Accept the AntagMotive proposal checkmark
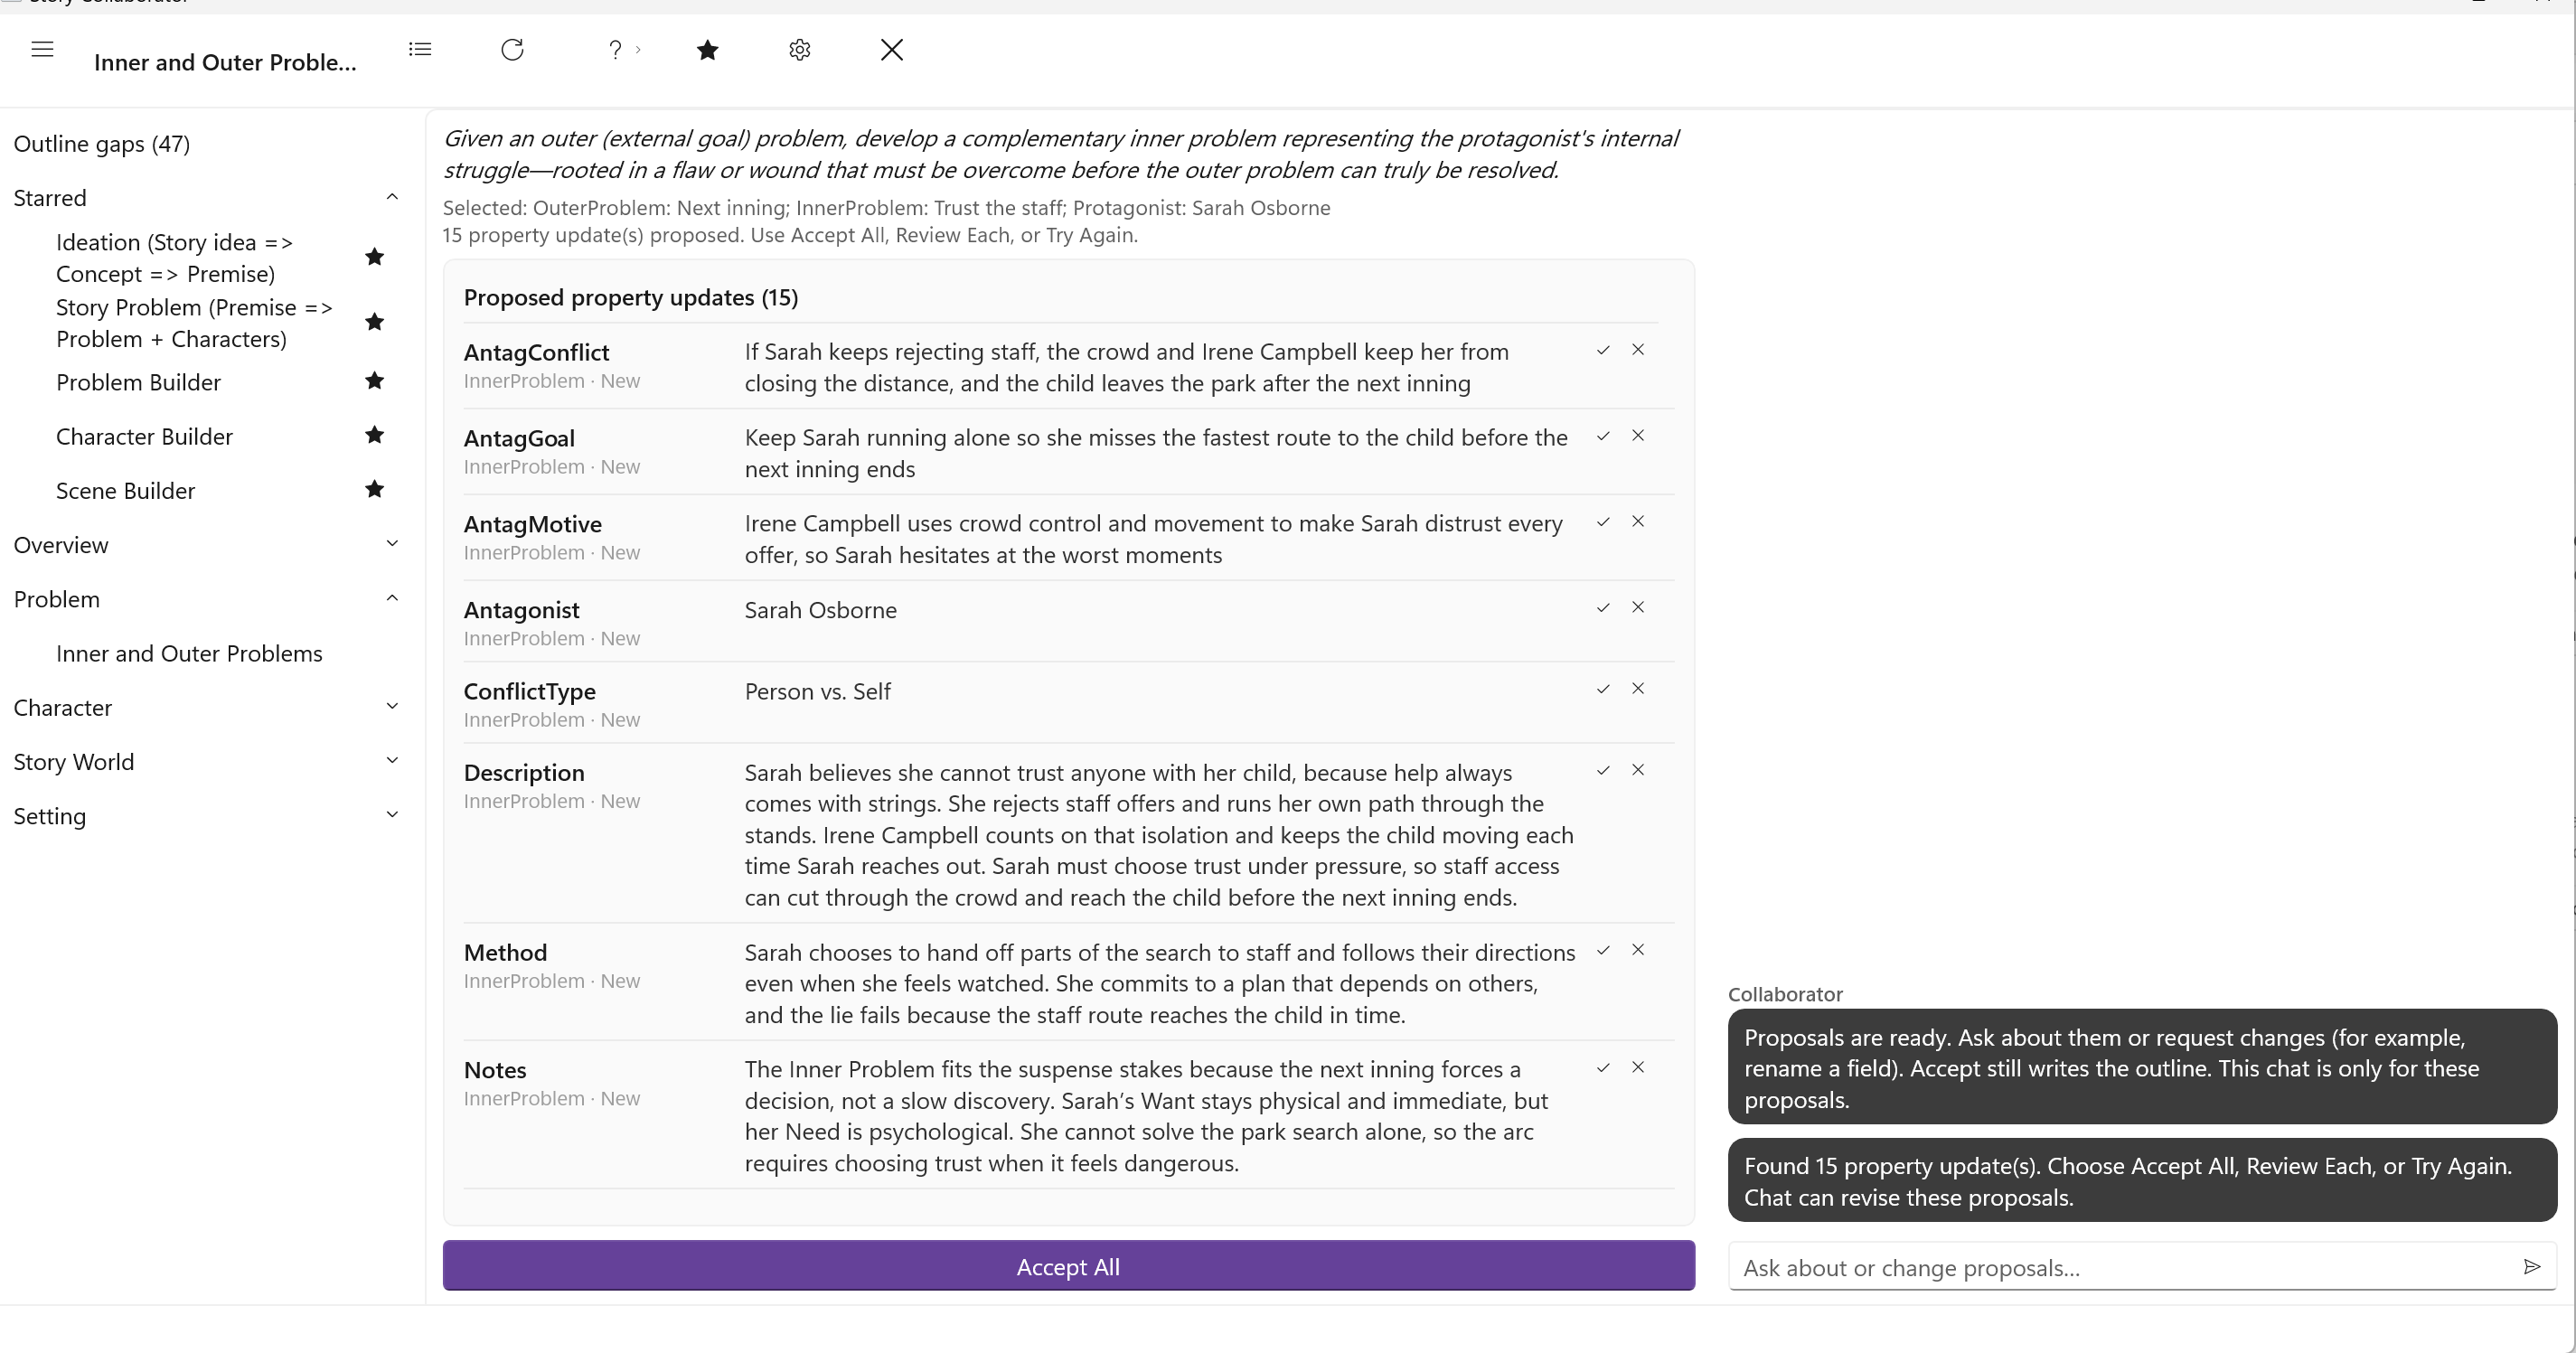 point(1603,522)
